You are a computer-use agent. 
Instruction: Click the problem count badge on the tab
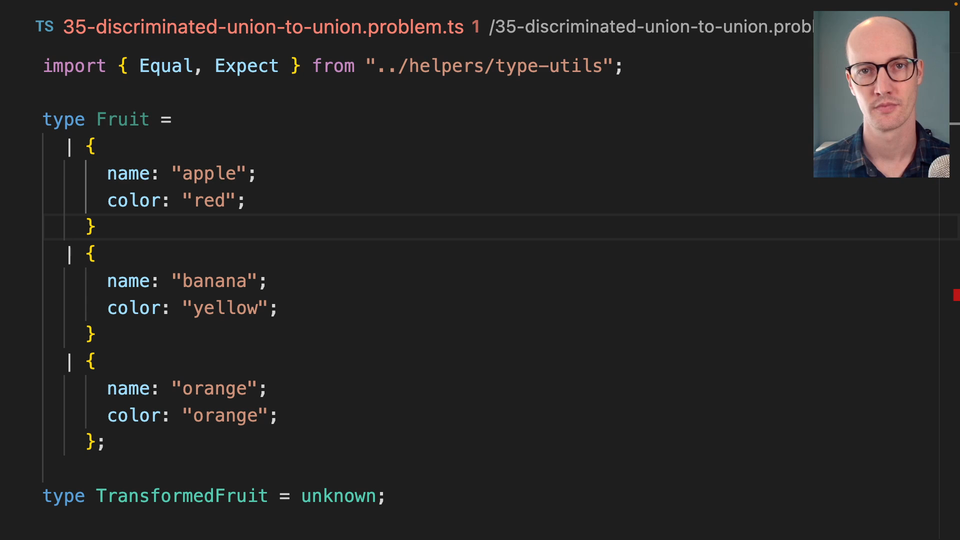[475, 27]
